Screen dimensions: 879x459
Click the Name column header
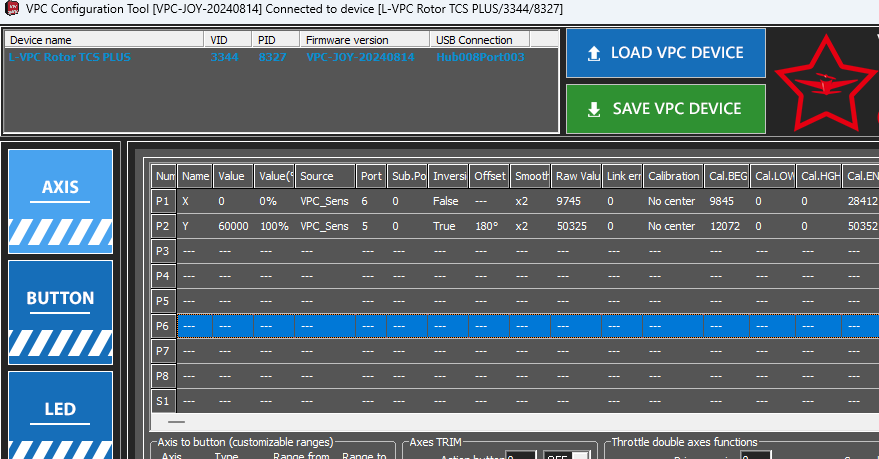[195, 176]
